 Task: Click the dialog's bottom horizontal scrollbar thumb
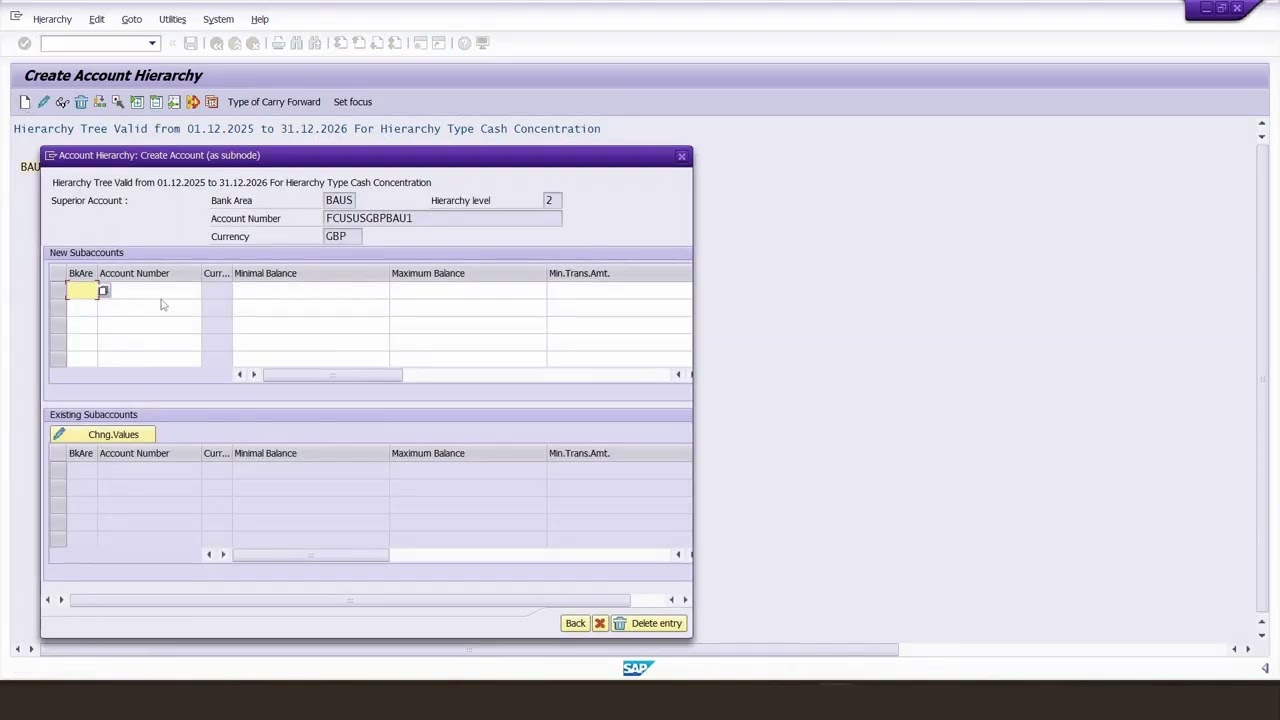point(350,600)
